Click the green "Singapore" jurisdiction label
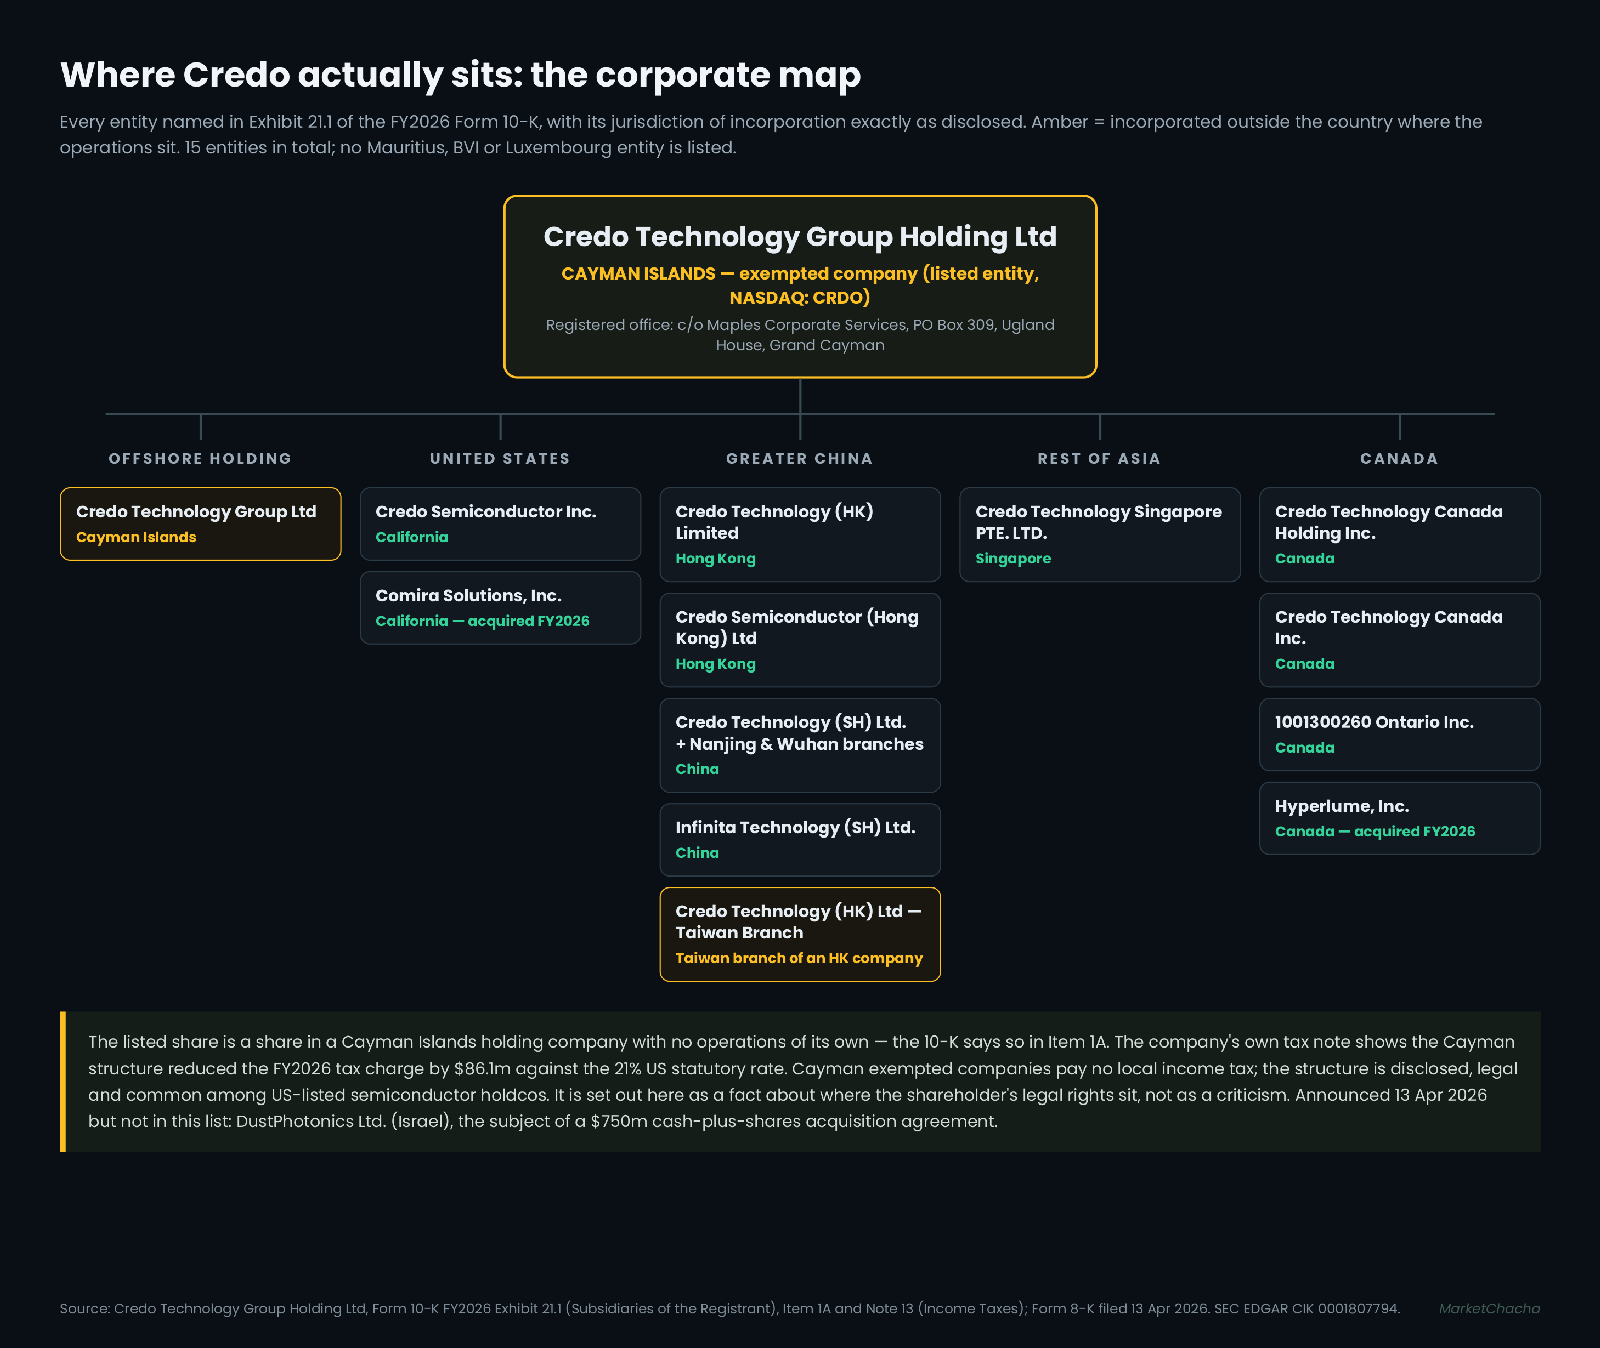The height and width of the screenshot is (1348, 1600). [1013, 559]
